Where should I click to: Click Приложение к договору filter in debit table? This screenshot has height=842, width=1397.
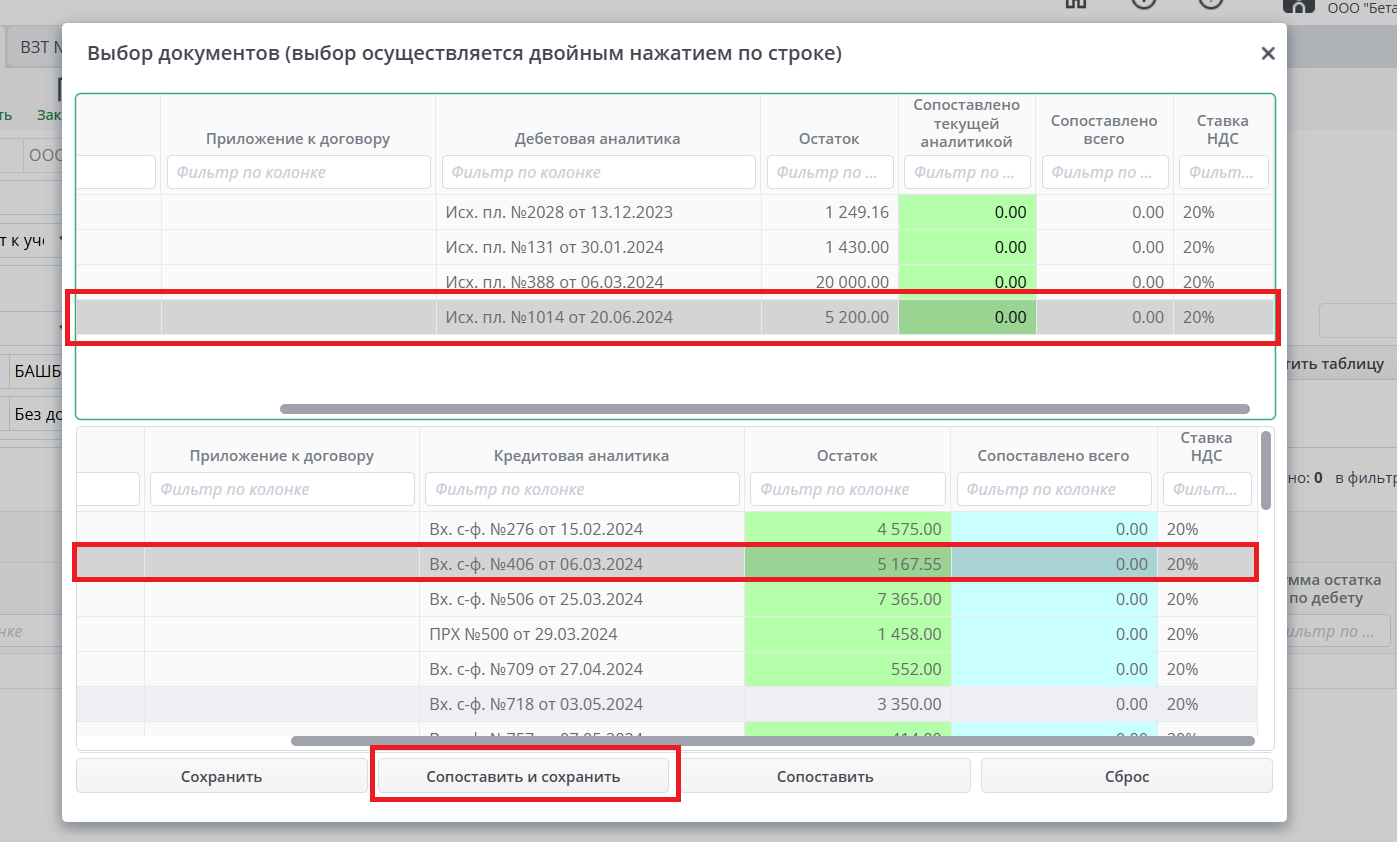[x=298, y=172]
